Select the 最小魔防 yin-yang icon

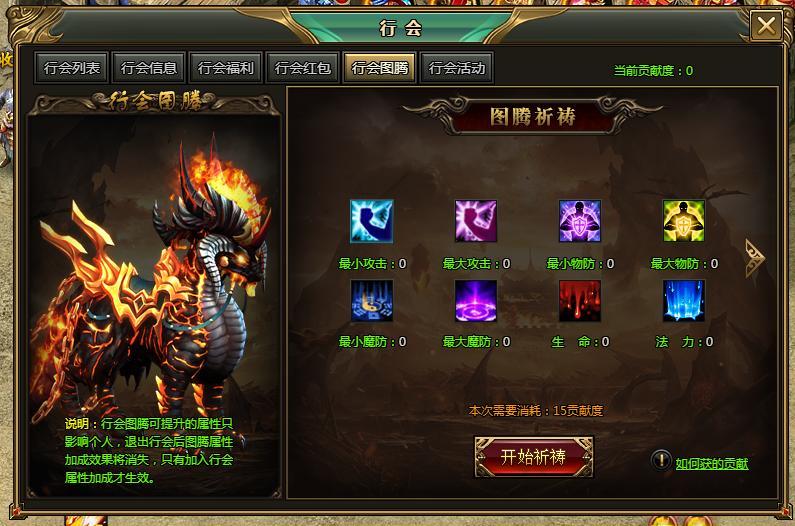(x=372, y=301)
